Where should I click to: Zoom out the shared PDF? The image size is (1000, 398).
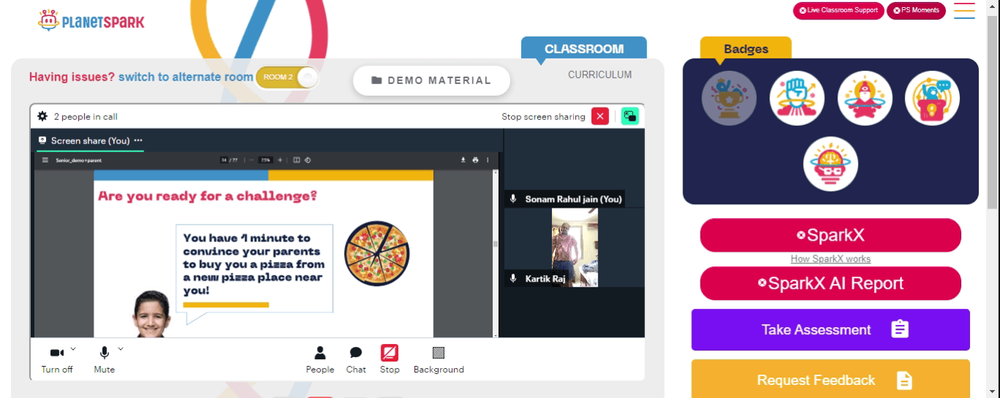(x=251, y=160)
